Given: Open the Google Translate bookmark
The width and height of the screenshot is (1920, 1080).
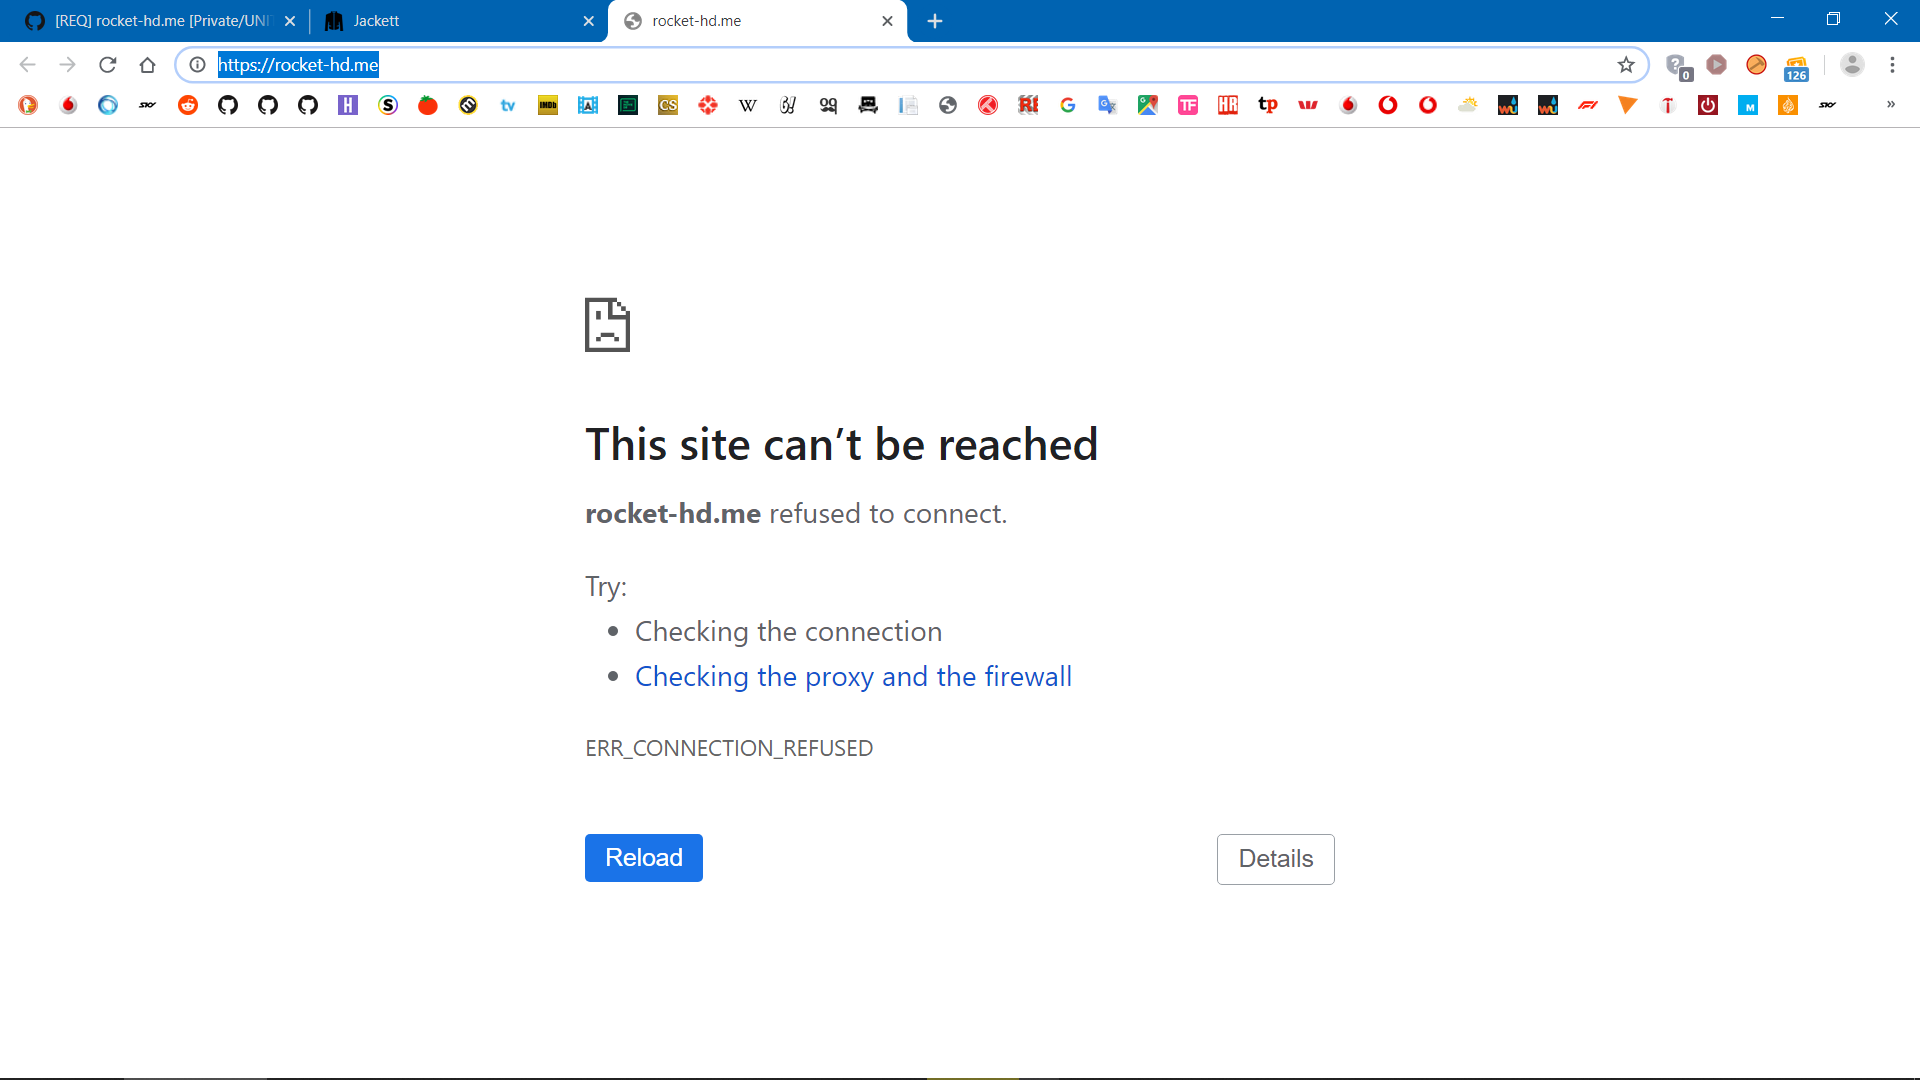Looking at the screenshot, I should pos(1107,105).
